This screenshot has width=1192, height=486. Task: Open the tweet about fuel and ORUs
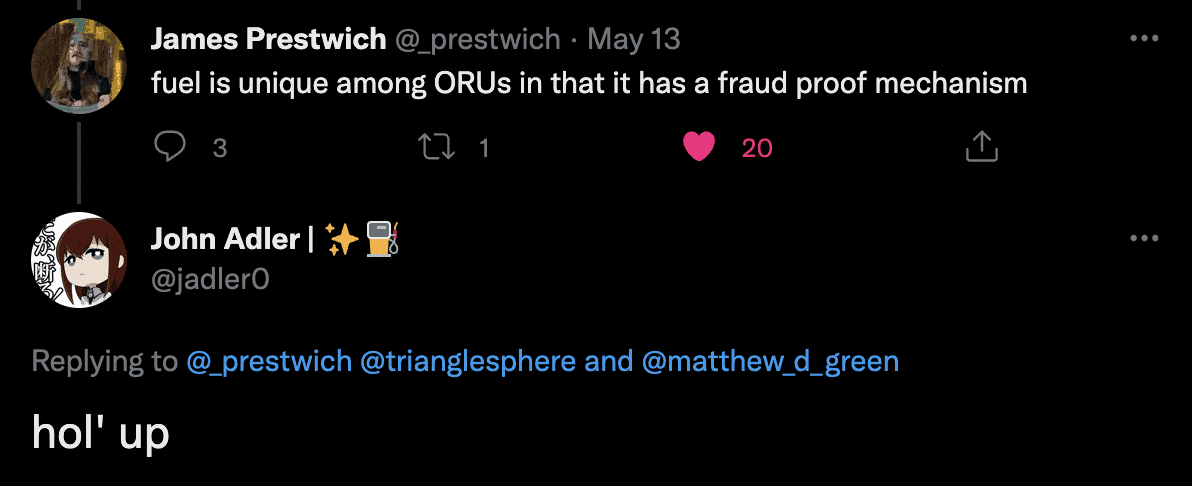(589, 83)
